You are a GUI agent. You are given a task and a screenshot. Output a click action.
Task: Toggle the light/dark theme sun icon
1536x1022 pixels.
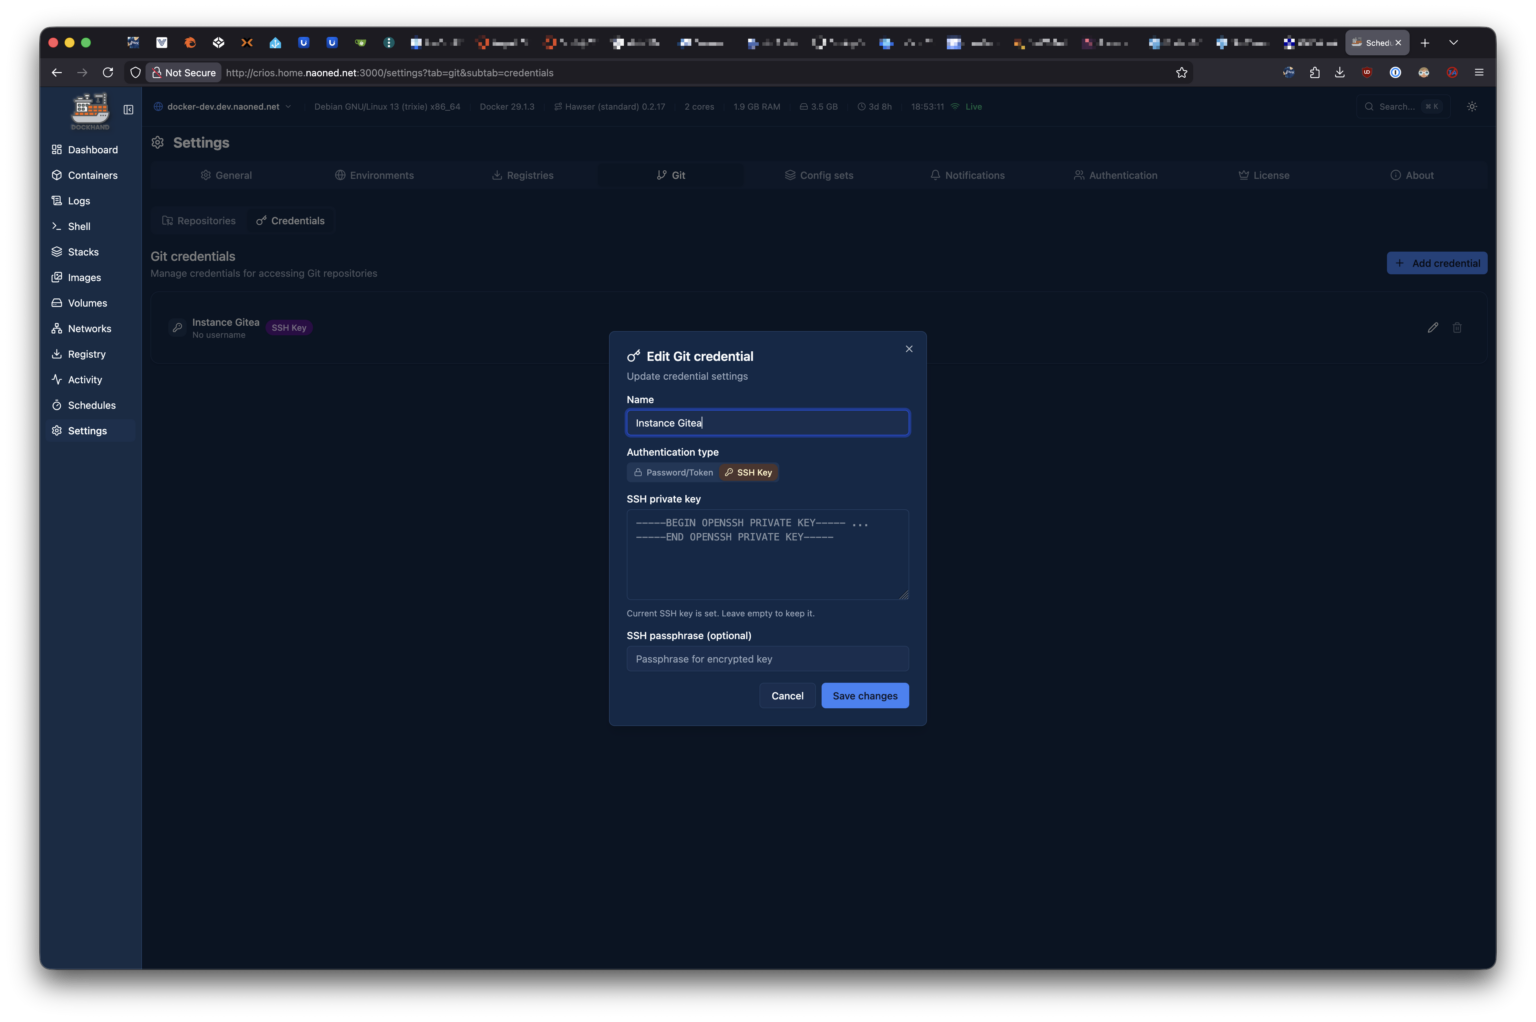point(1471,107)
